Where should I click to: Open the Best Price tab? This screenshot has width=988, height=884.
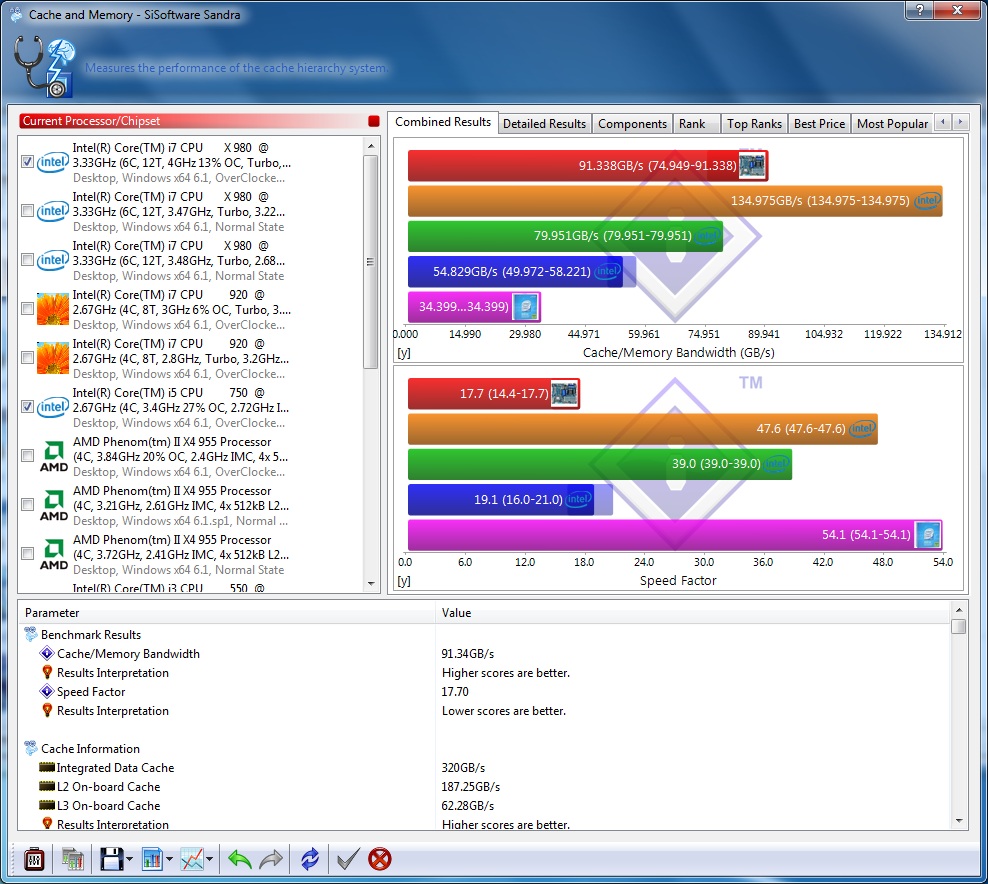click(x=819, y=124)
